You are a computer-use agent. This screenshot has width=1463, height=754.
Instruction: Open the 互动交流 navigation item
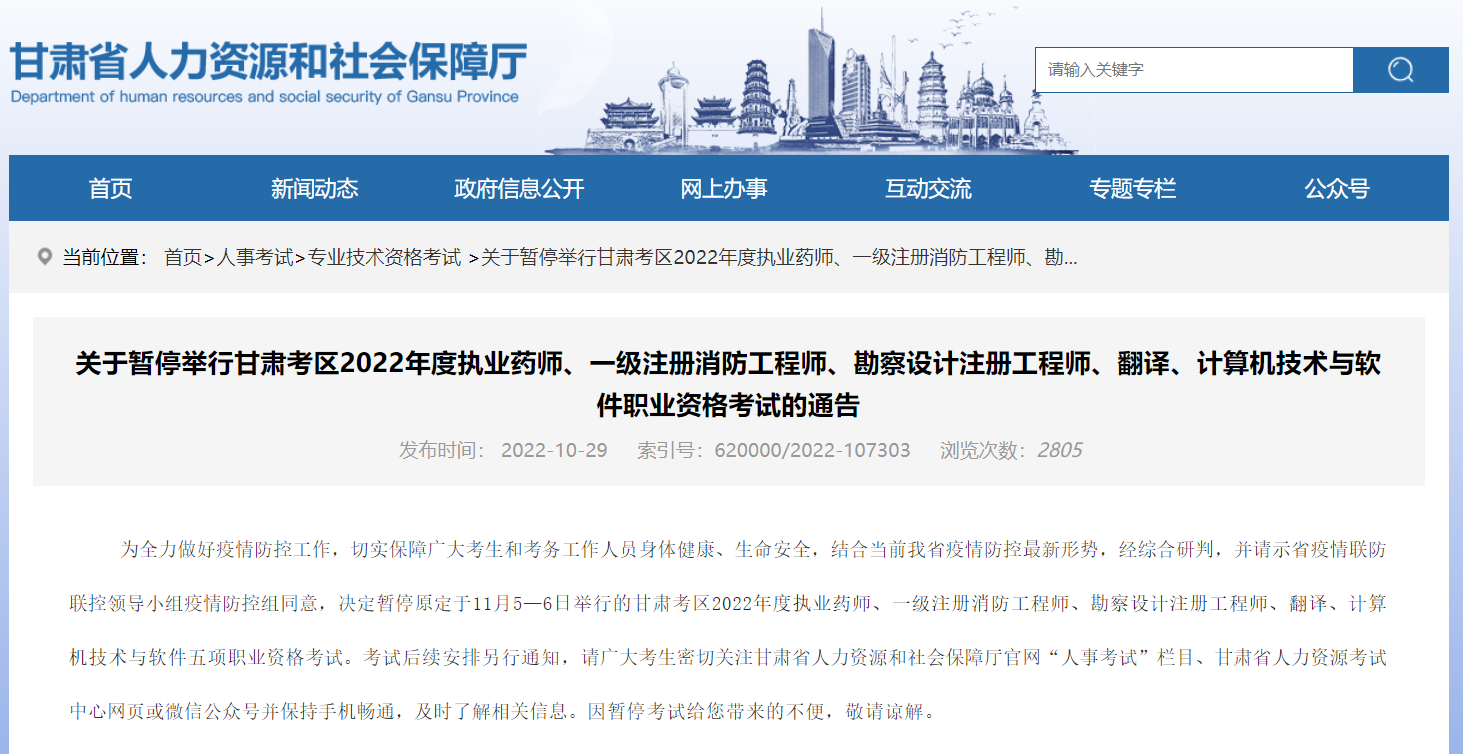(x=928, y=188)
